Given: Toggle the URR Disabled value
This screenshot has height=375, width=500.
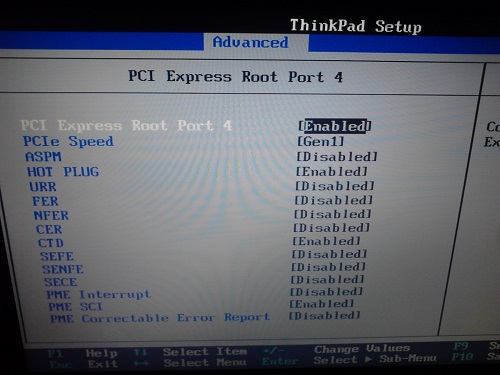Looking at the screenshot, I should (335, 186).
